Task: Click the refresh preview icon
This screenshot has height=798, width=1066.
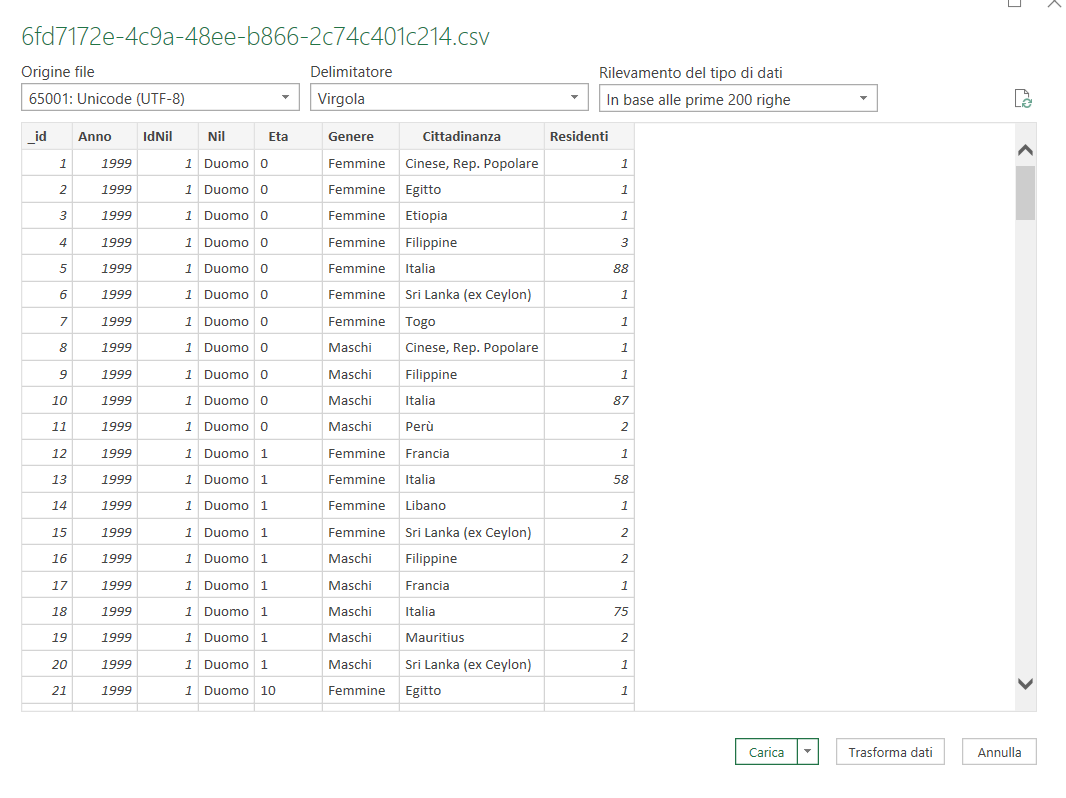Action: 1022,99
